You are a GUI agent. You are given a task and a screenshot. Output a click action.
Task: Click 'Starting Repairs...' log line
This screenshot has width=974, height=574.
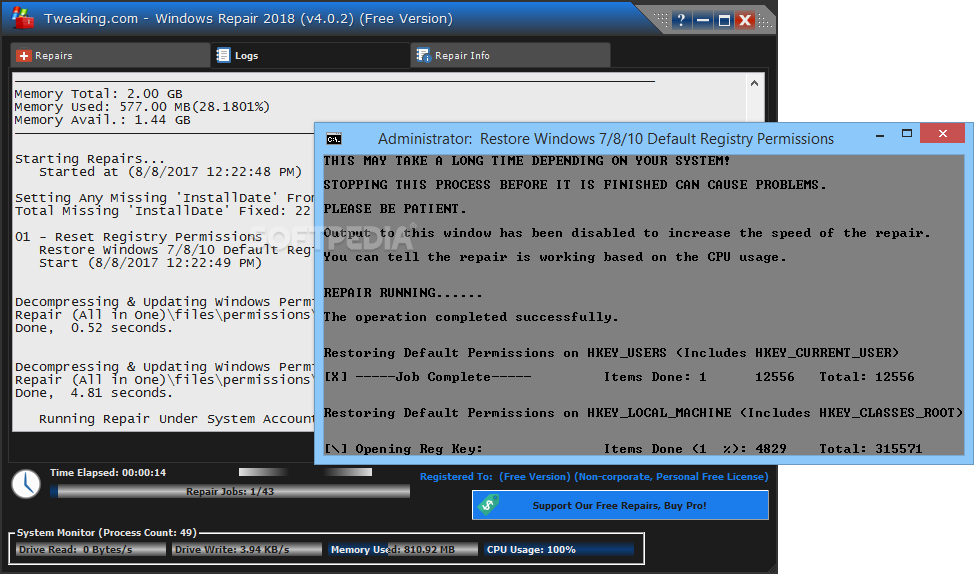[x=89, y=159]
